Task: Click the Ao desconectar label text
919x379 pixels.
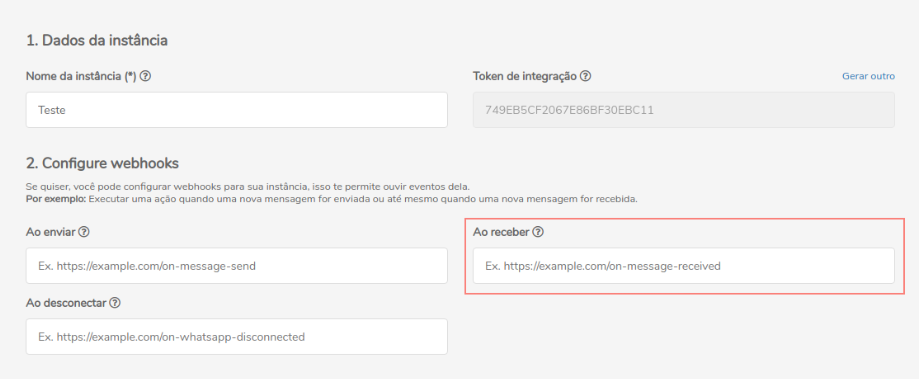Action: coord(66,303)
